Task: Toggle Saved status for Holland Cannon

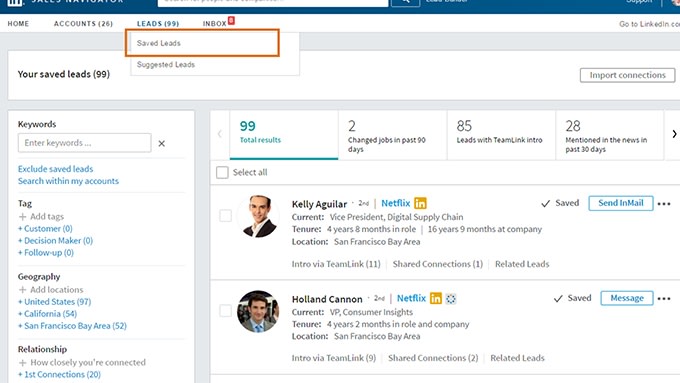Action: pyautogui.click(x=572, y=298)
